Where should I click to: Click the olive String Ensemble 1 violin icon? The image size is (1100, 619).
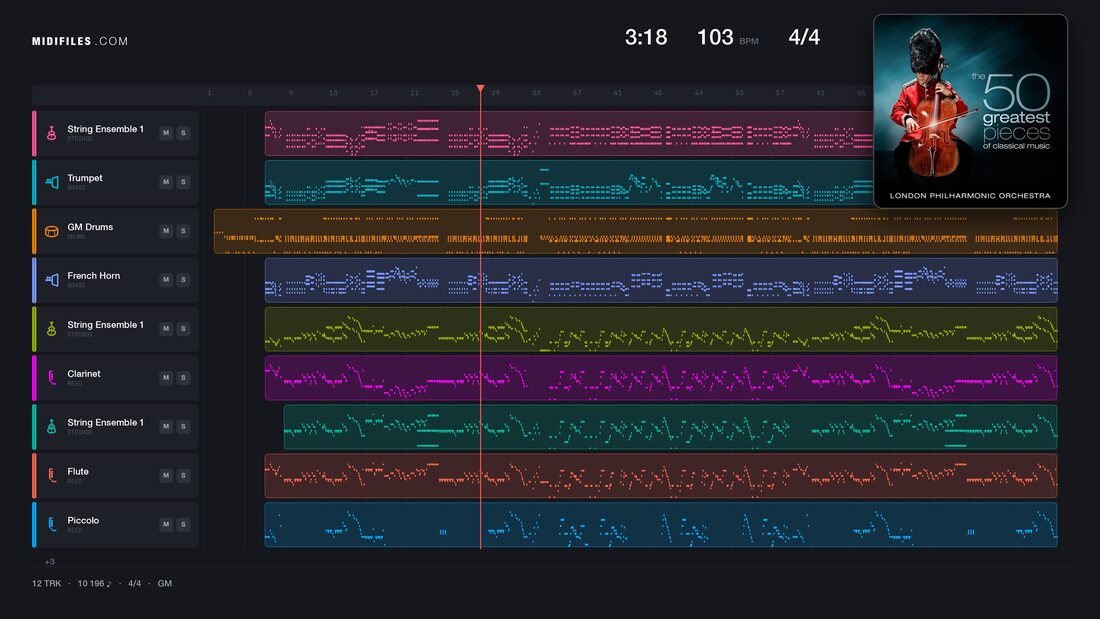point(51,328)
